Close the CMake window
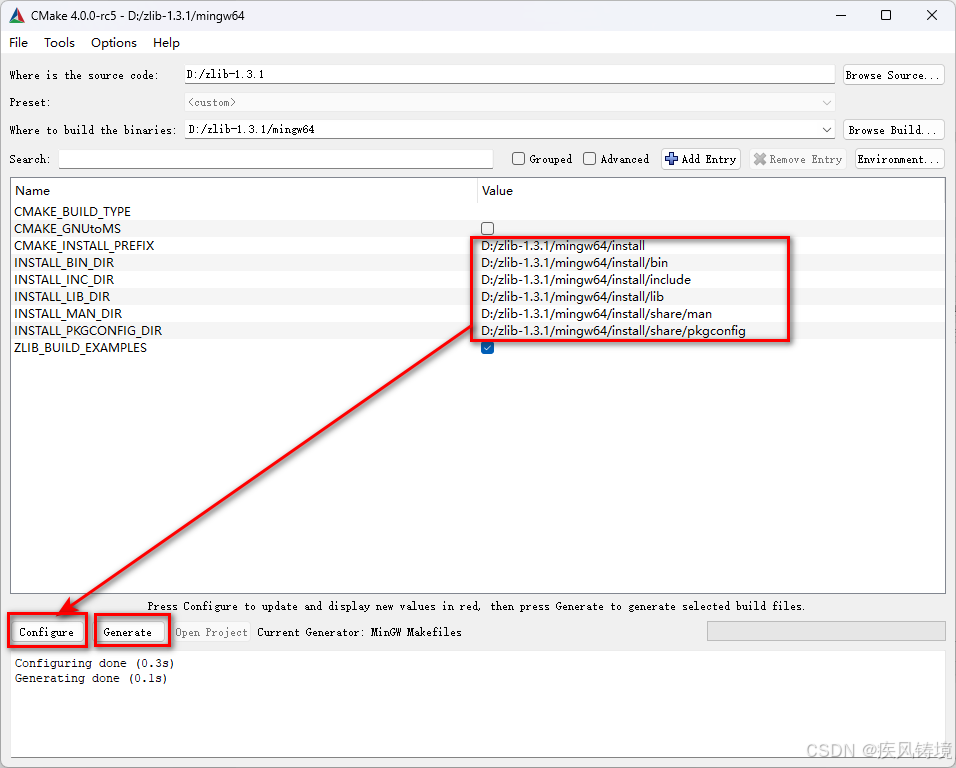The image size is (956, 768). tap(932, 15)
